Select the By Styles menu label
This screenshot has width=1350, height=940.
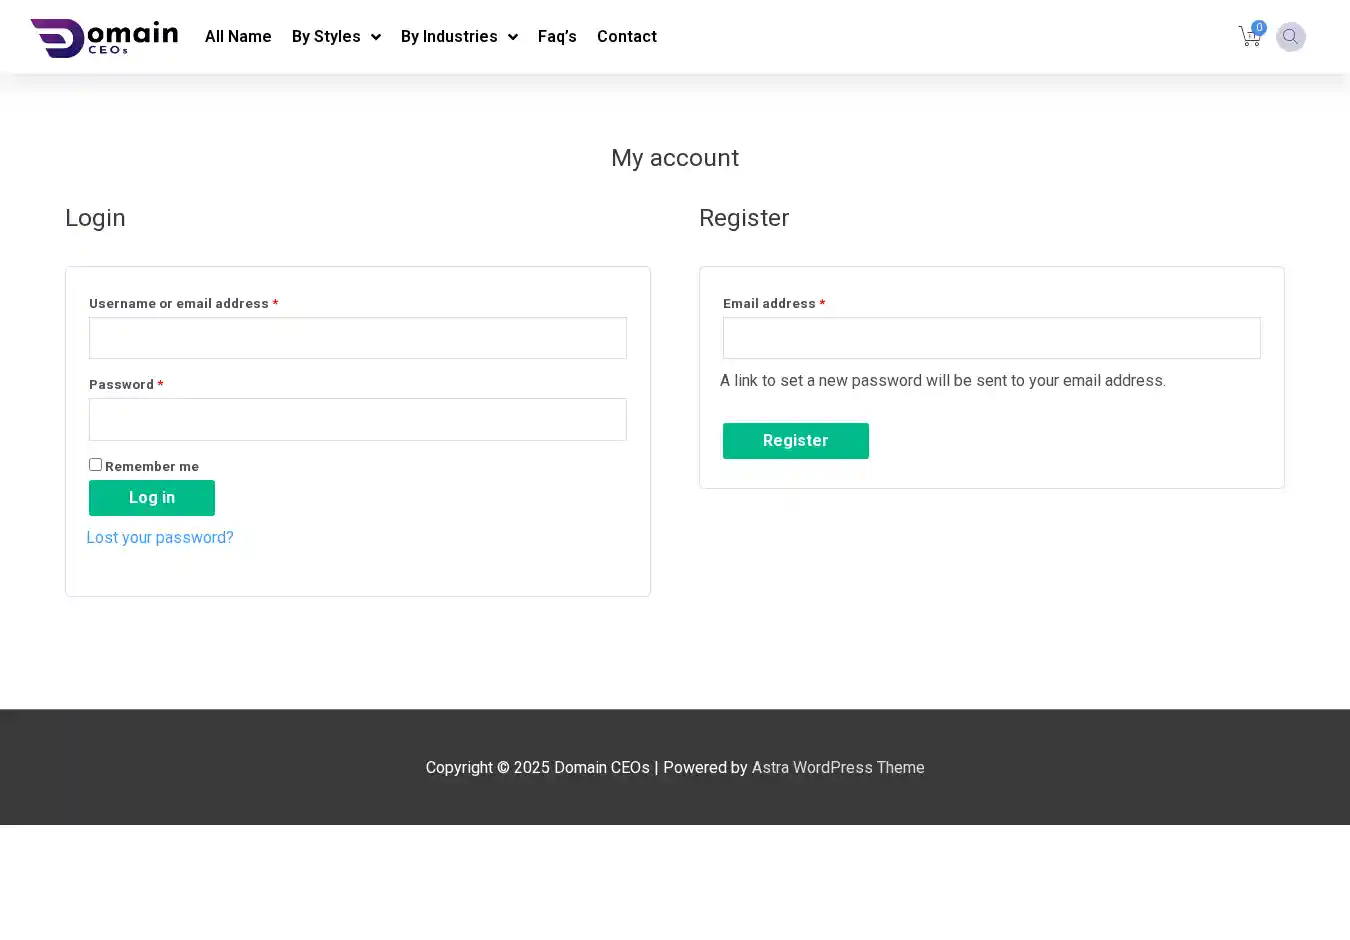[x=326, y=37]
